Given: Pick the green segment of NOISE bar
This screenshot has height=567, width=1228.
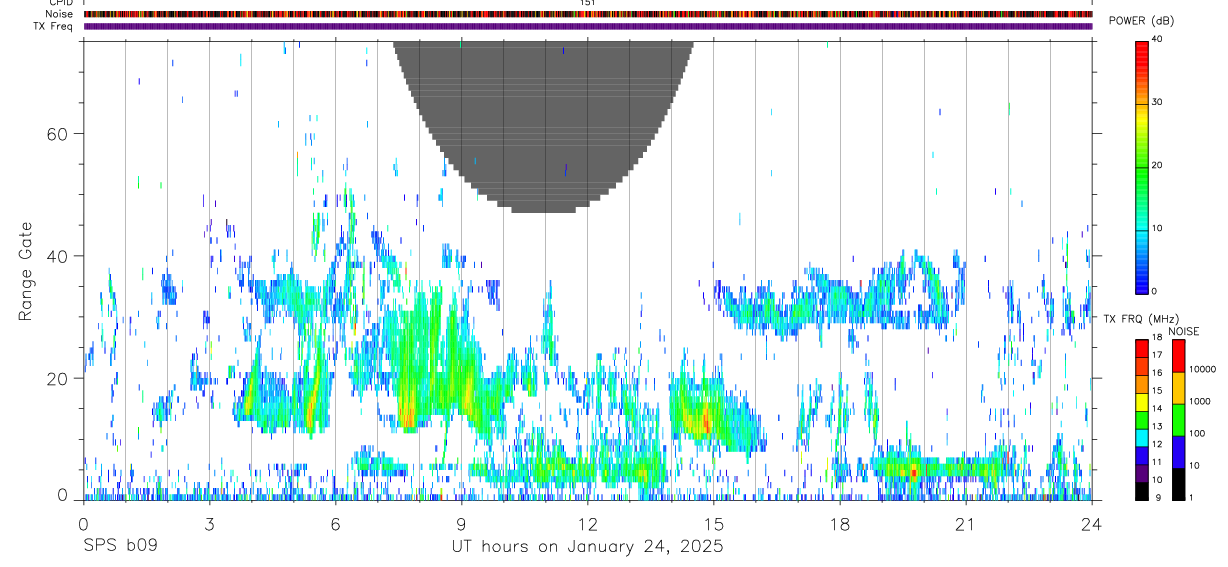Looking at the screenshot, I should 1178,420.
